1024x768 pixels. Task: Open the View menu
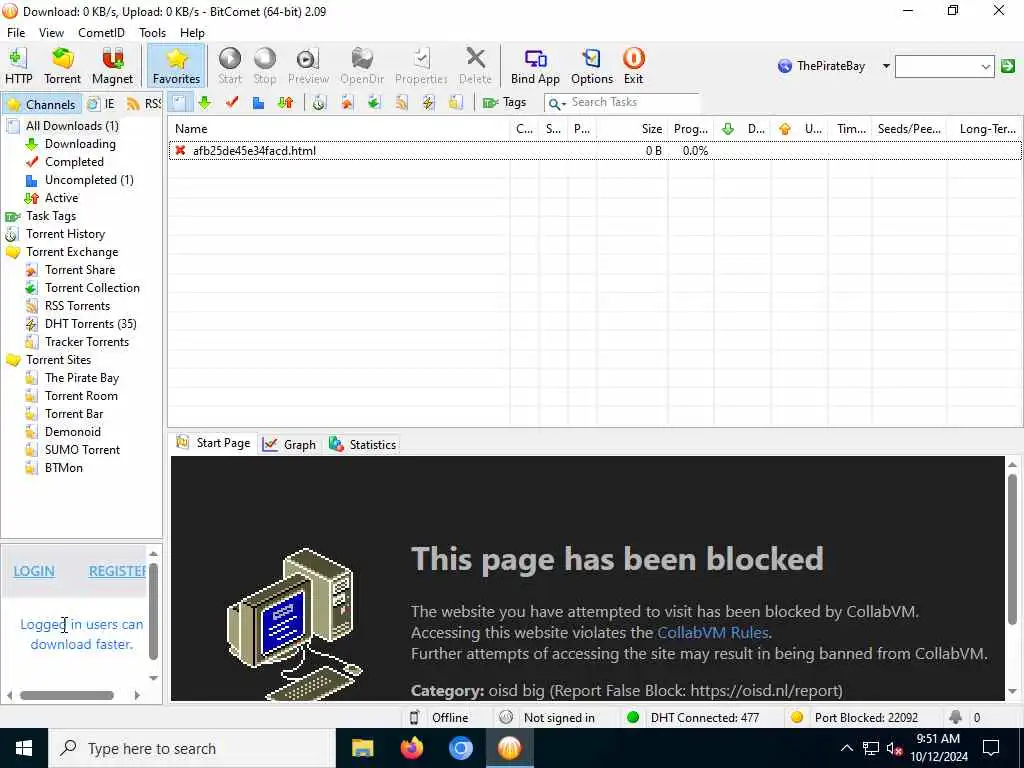click(x=51, y=33)
